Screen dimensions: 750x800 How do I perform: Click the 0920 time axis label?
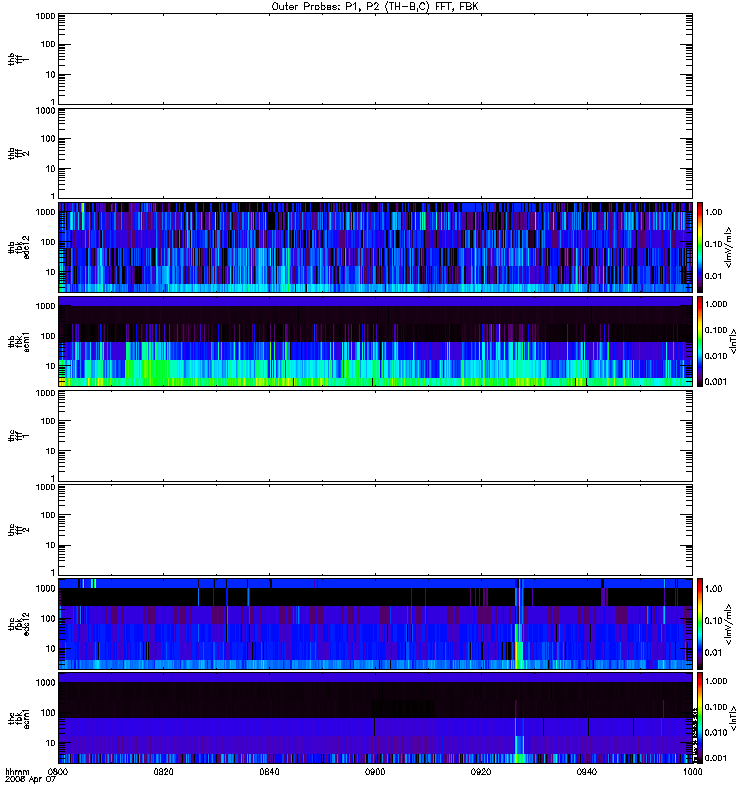point(481,771)
